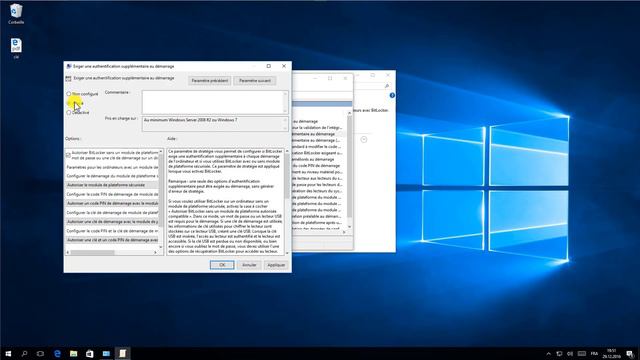
Task: Open the Action Center notifications icon
Action: [x=631, y=353]
